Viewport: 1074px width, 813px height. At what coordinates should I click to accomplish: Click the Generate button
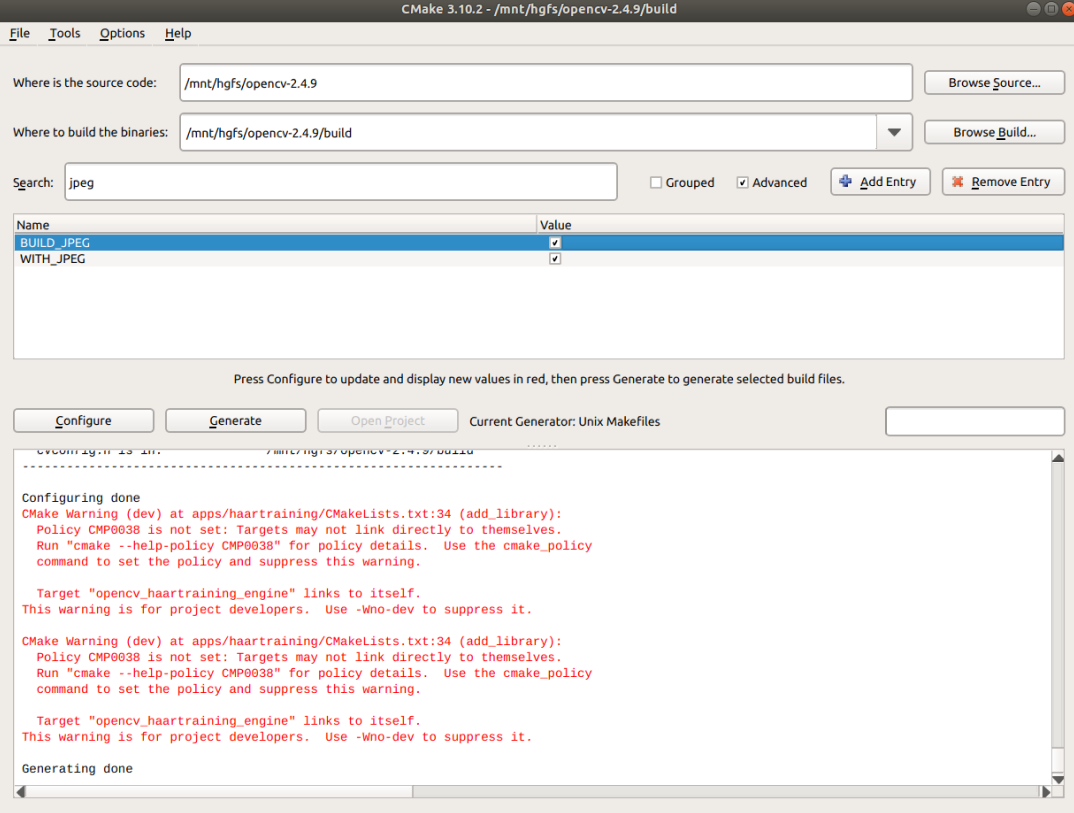pos(235,421)
